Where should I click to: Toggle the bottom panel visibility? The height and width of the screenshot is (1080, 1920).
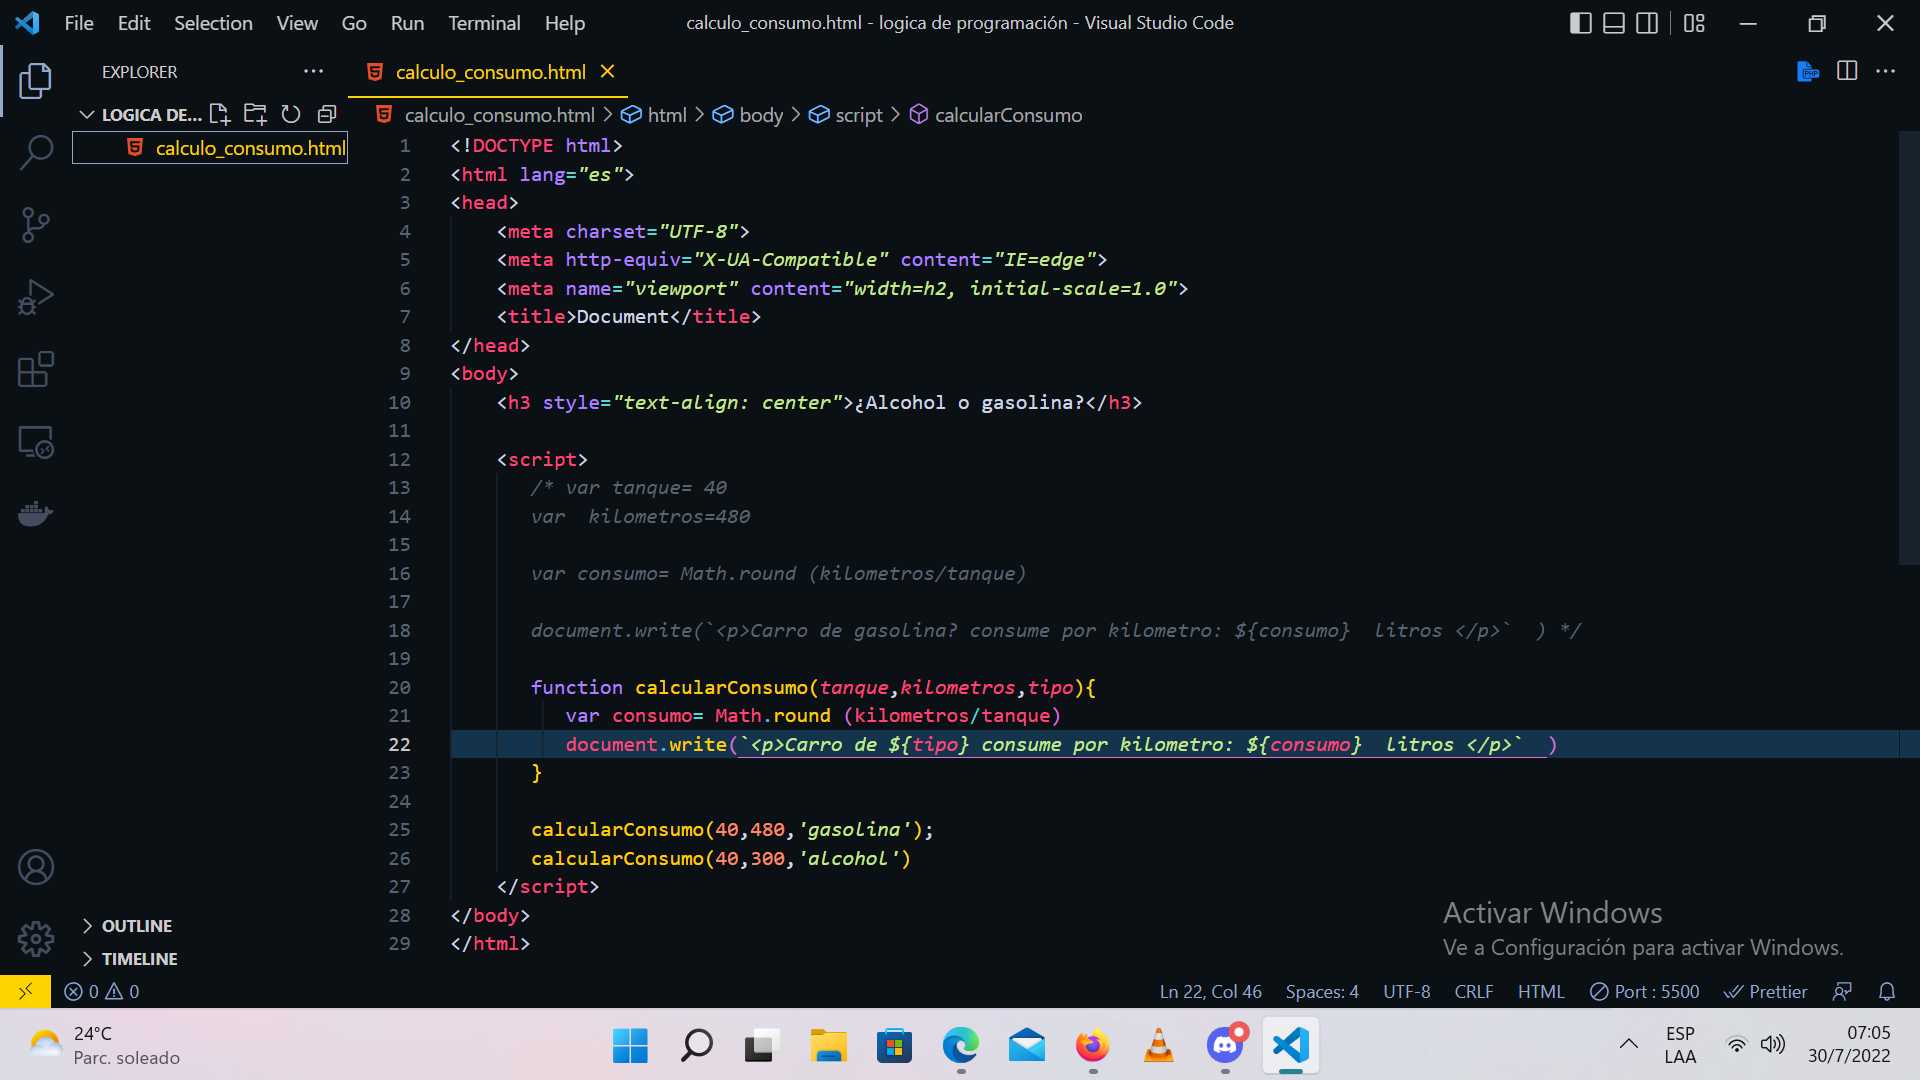(x=1614, y=23)
